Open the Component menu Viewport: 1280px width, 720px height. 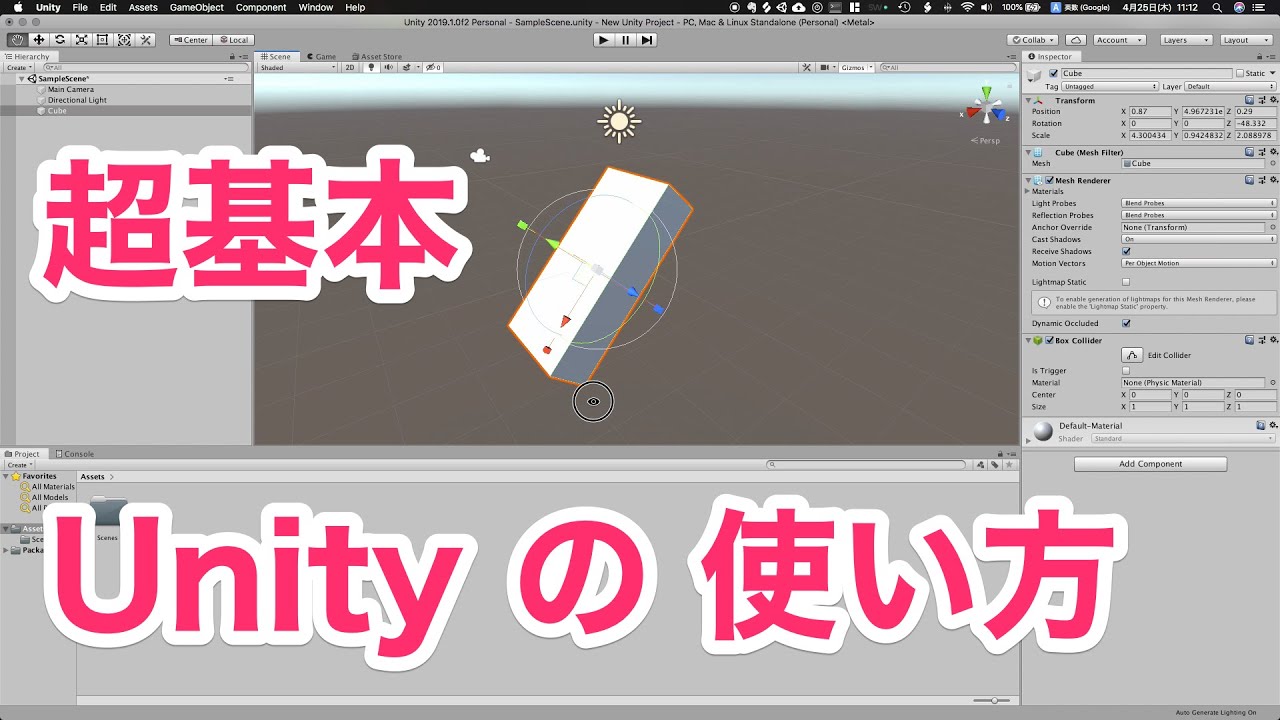tap(261, 7)
